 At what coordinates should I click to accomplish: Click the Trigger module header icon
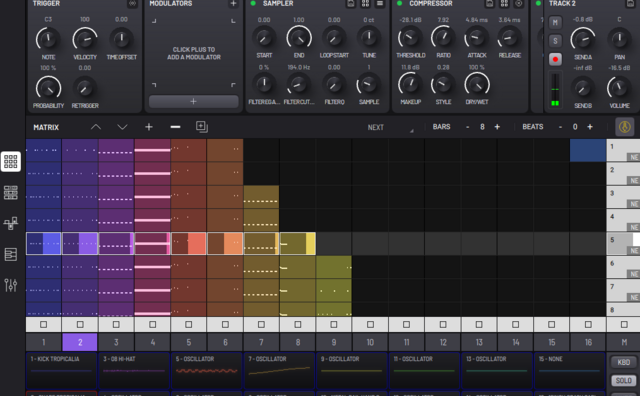tap(132, 3)
